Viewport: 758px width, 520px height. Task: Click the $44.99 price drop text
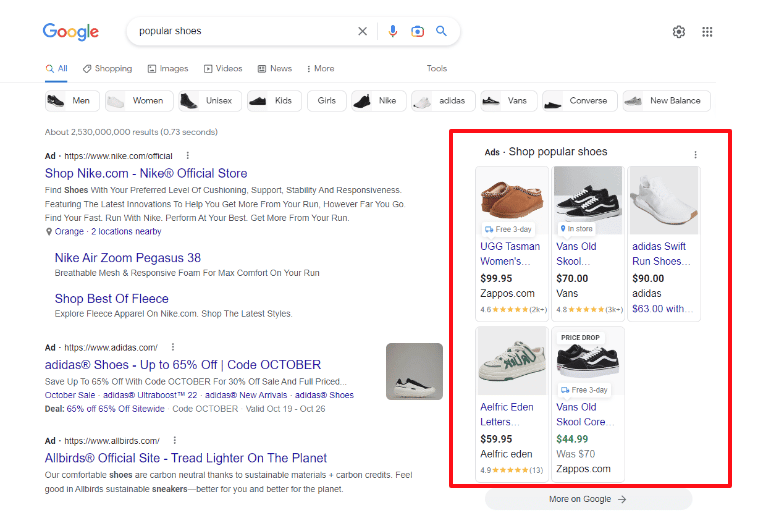pyautogui.click(x=572, y=439)
